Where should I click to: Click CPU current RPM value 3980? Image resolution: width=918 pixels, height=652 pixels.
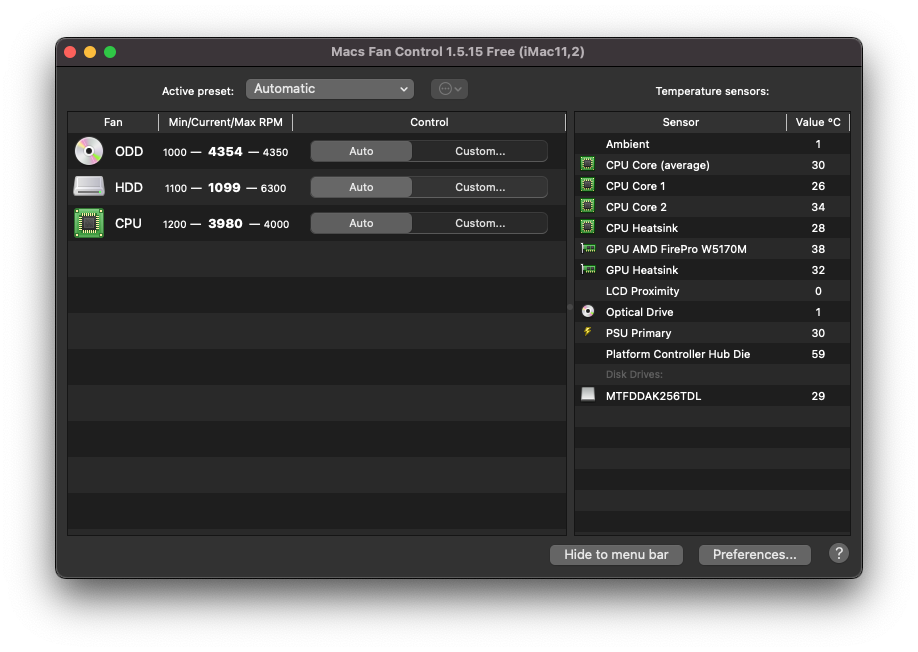(x=225, y=224)
